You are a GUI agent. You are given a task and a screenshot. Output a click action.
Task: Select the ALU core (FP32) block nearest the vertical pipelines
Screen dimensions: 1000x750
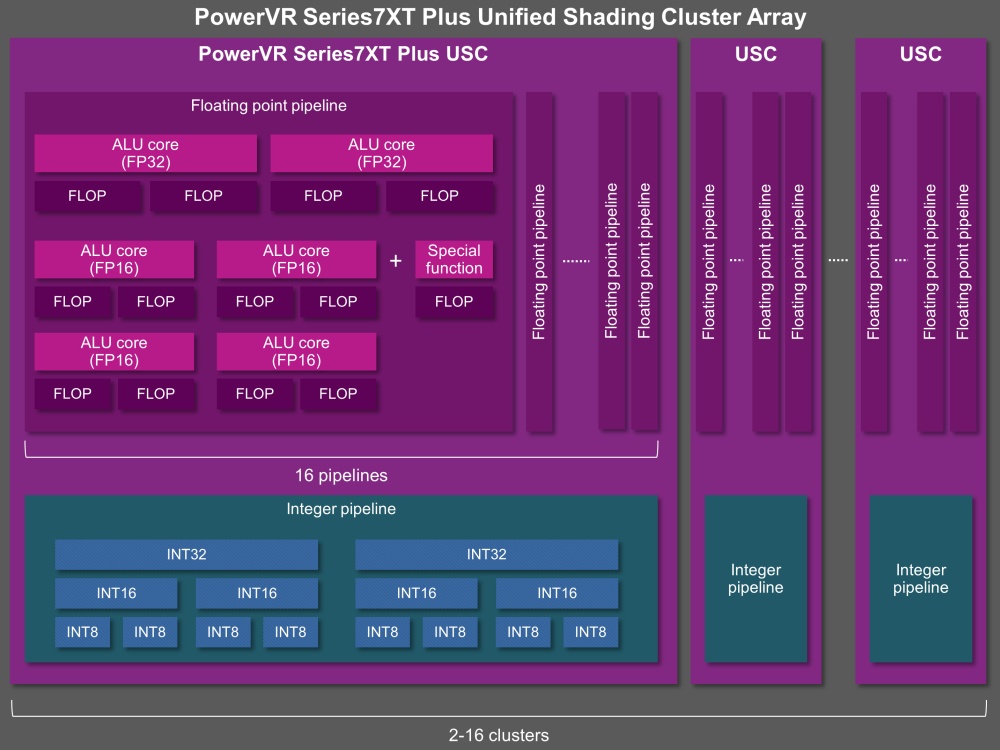381,153
